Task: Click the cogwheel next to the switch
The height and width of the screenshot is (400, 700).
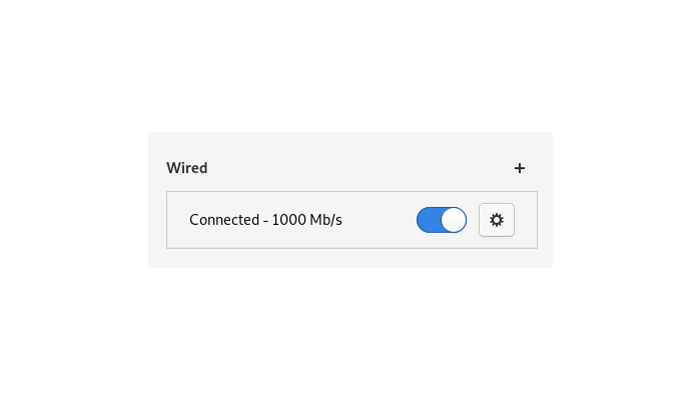Action: point(496,220)
